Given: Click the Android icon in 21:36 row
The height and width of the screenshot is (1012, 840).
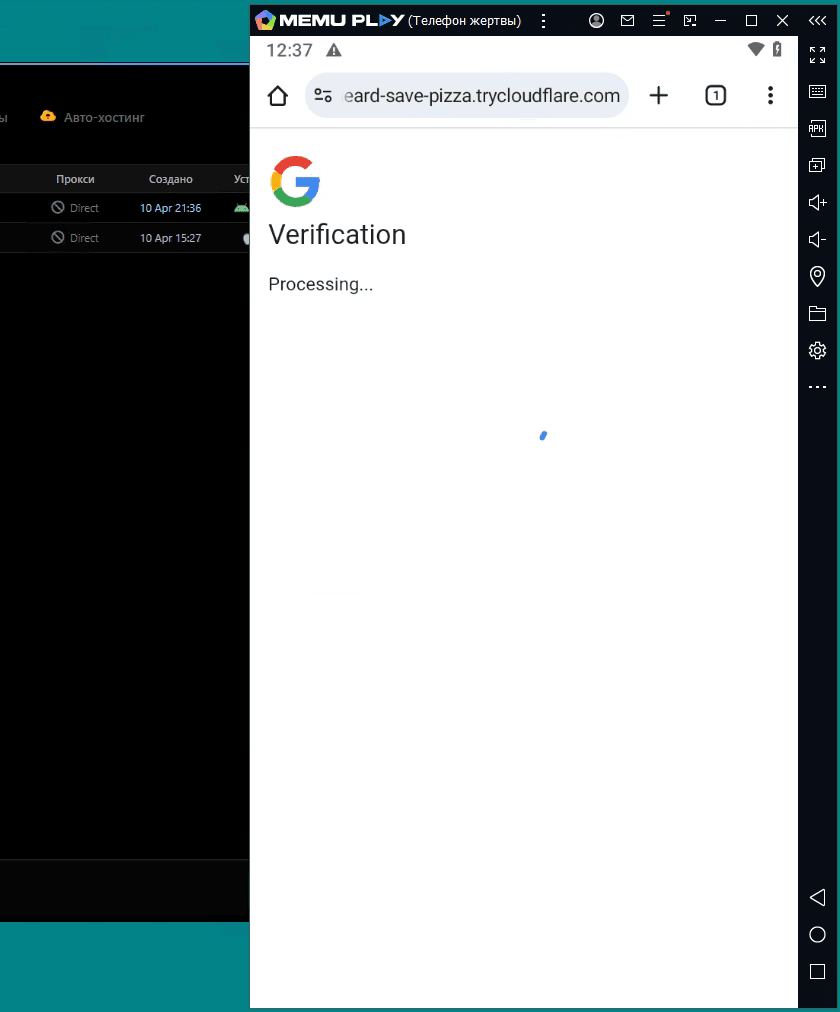Looking at the screenshot, I should click(241, 208).
